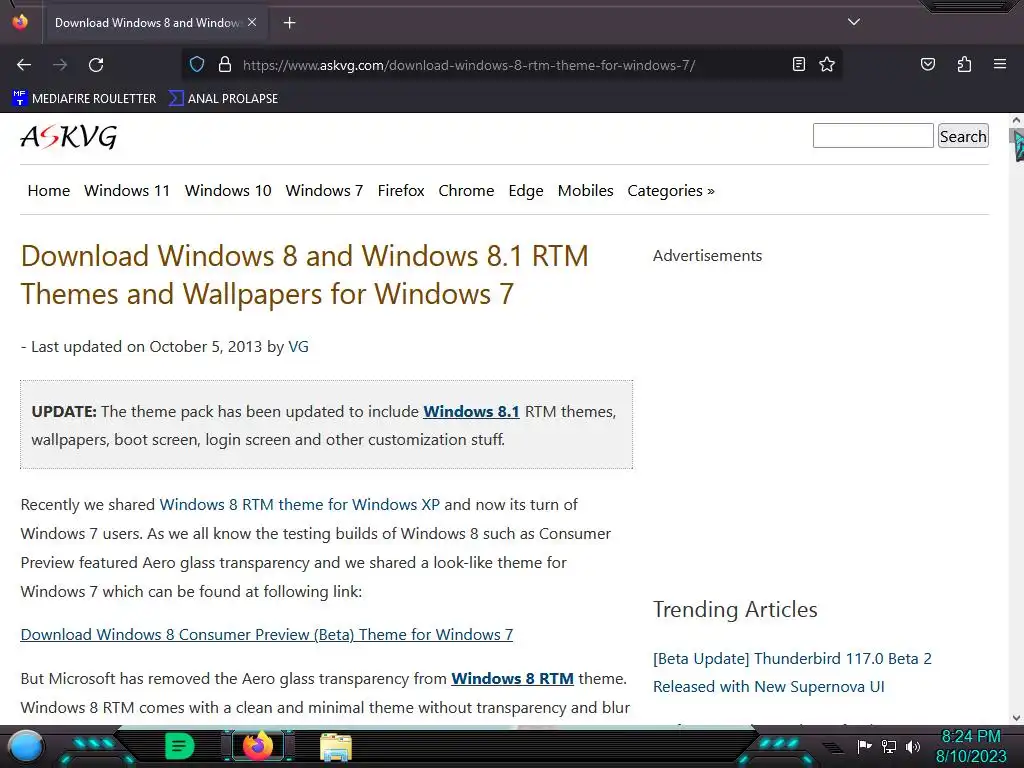Open the second bookmark in bookmarks toolbar

(x=223, y=99)
